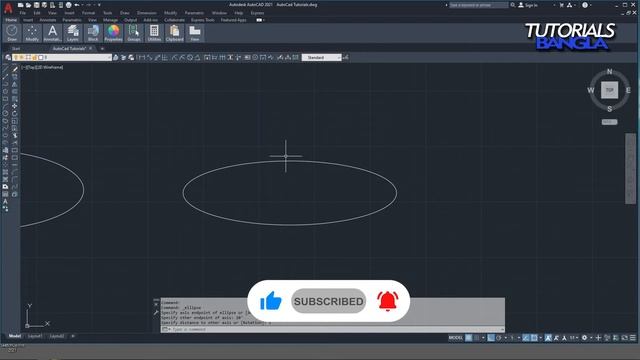Click Sign In button

coord(528,5)
